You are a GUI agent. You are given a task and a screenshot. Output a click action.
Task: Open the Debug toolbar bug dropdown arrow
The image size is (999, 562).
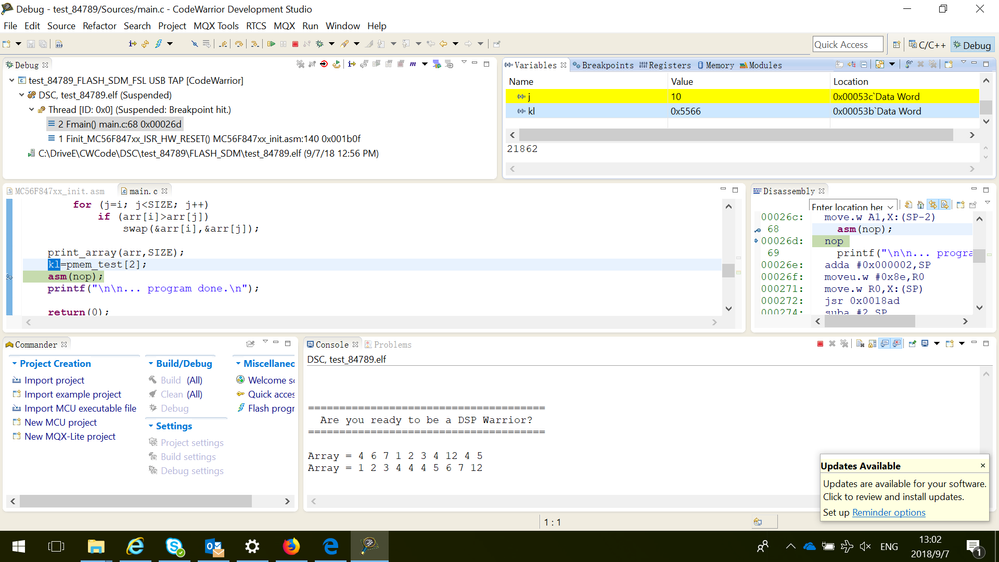(331, 44)
